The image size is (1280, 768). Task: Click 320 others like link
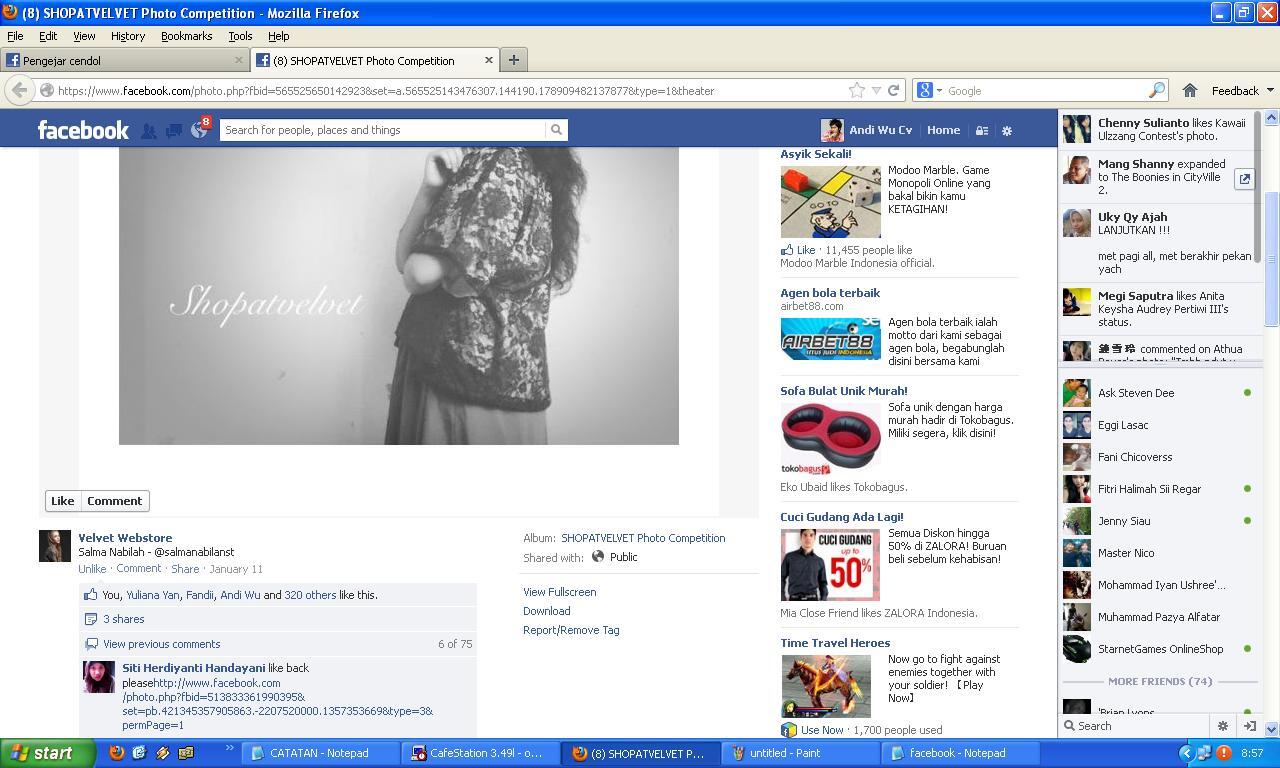[310, 595]
